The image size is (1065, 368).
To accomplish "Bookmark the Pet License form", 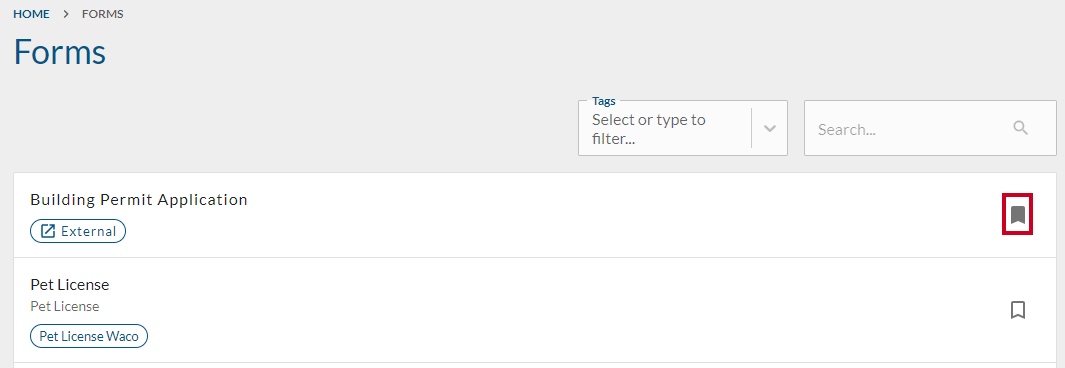I will tap(1017, 310).
